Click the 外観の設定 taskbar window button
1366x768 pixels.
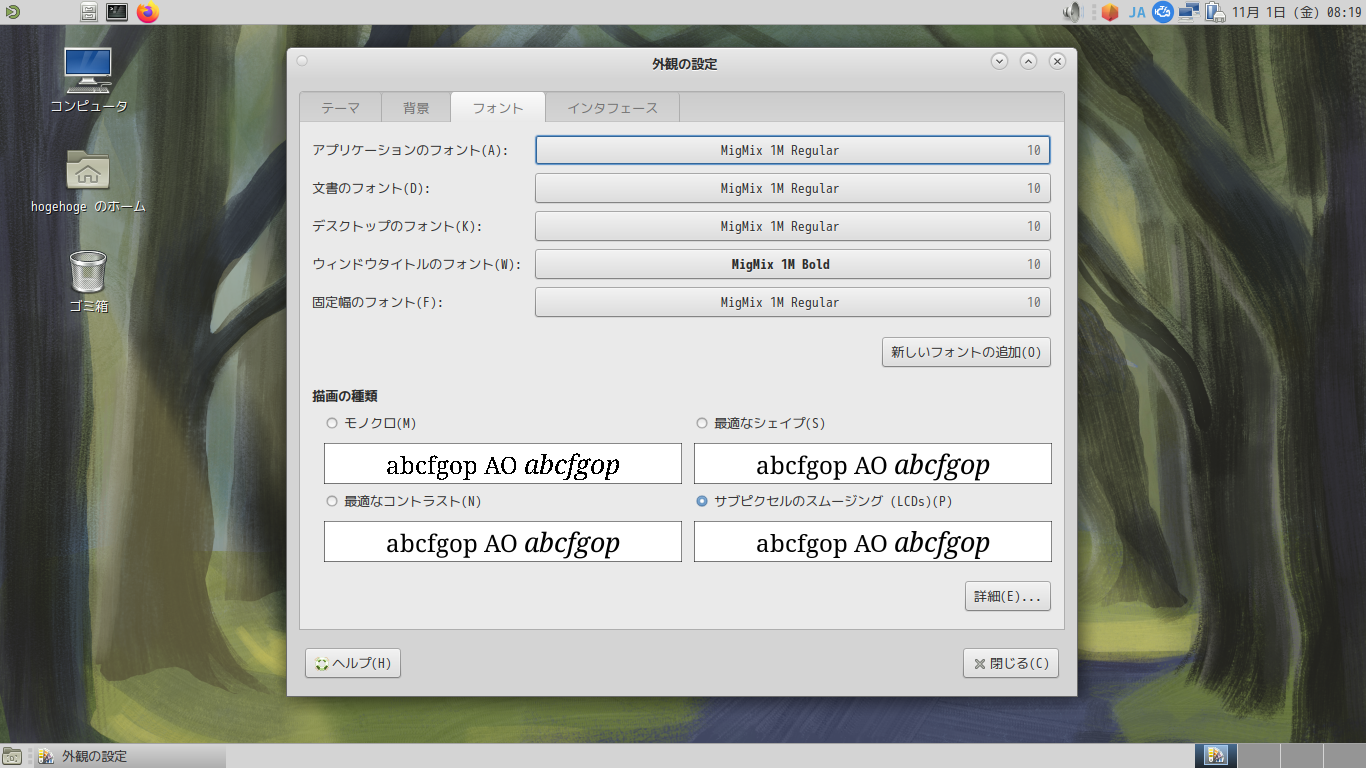click(129, 756)
